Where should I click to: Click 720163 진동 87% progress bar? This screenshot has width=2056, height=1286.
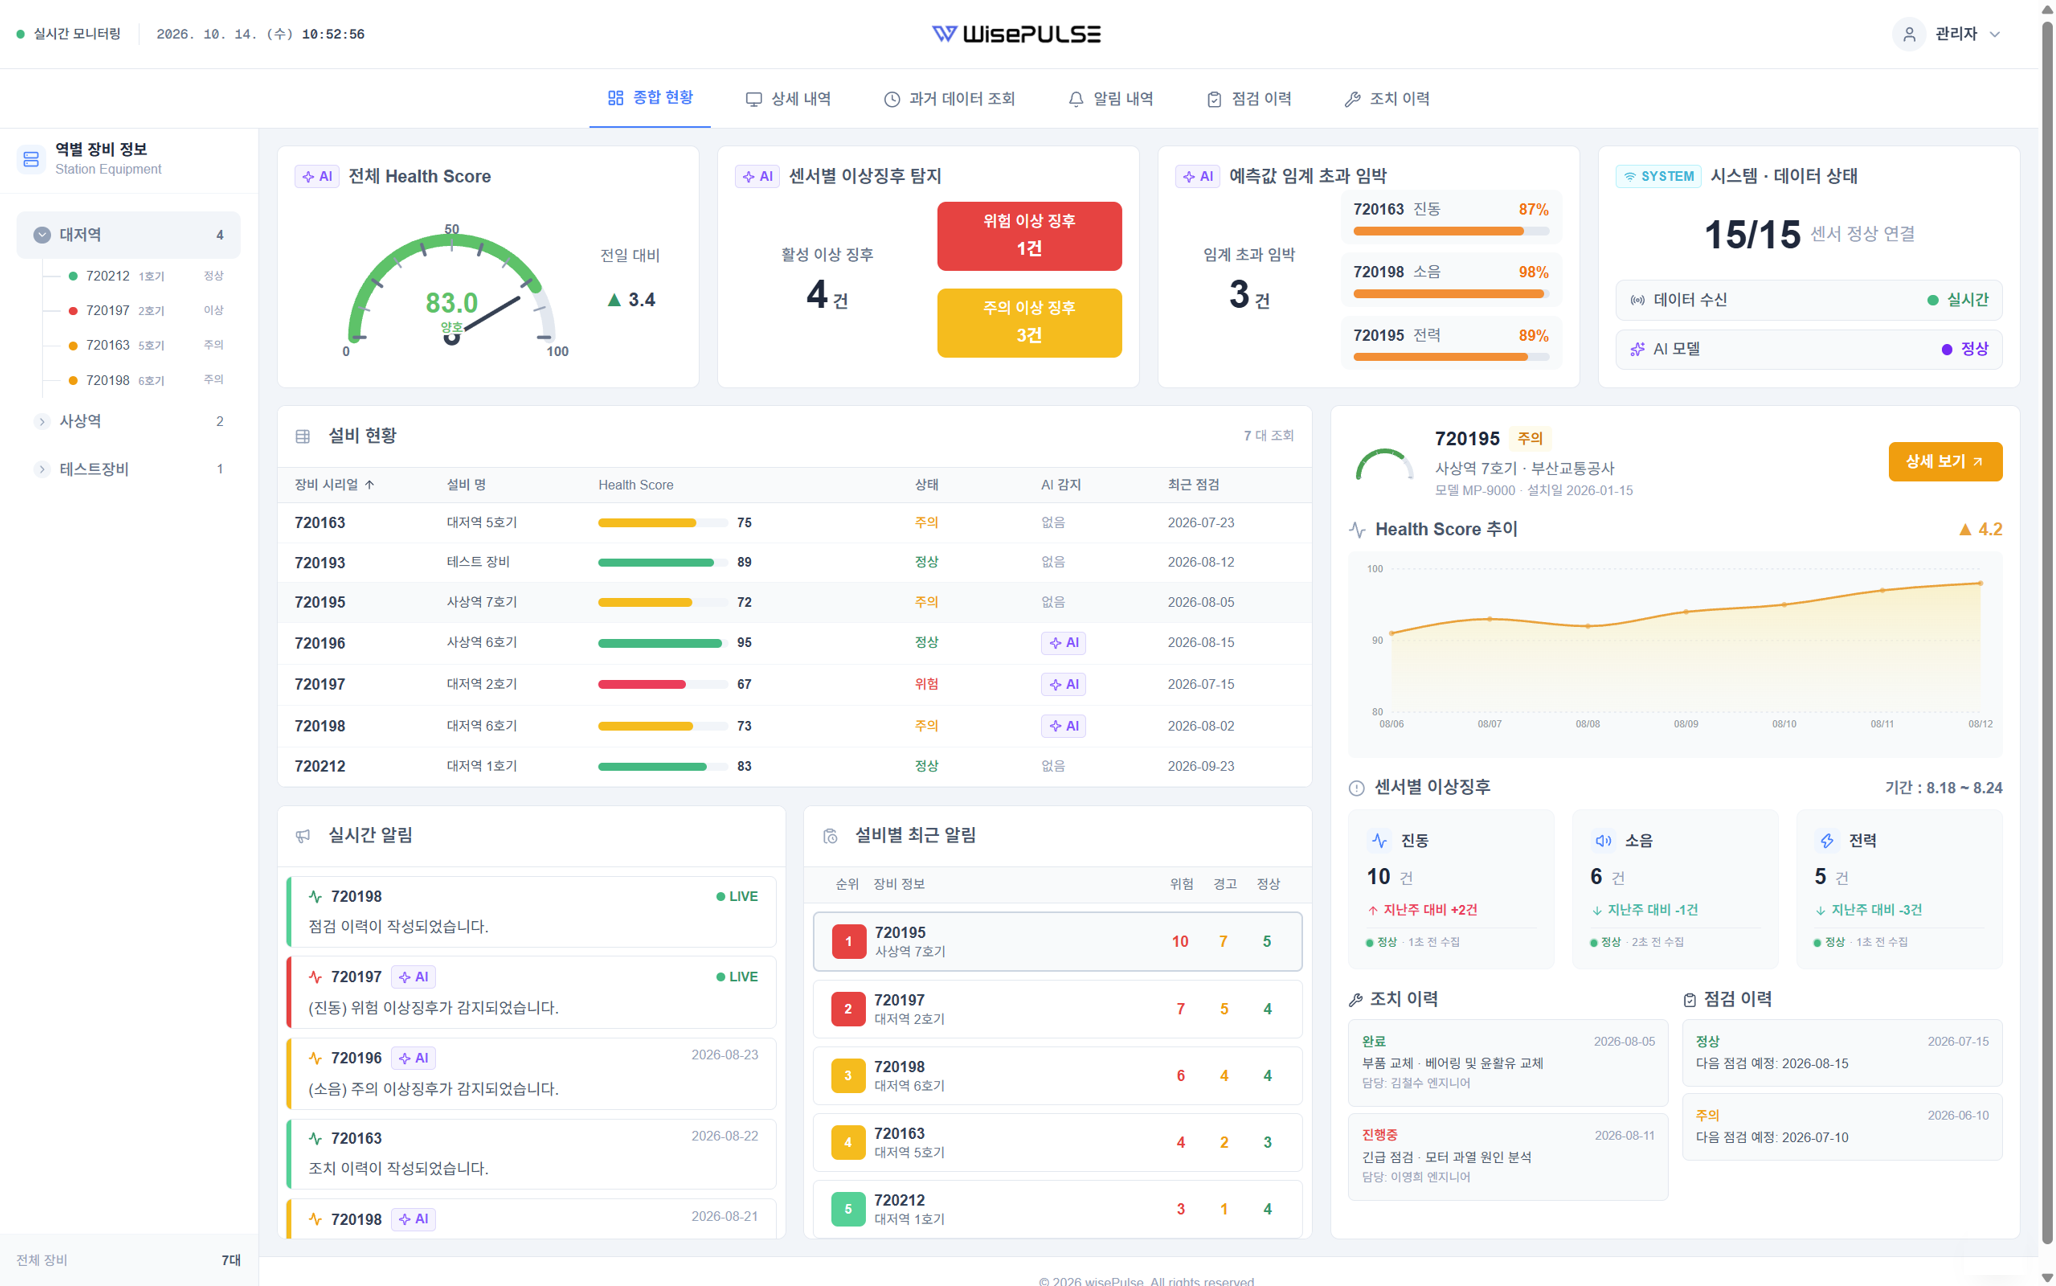coord(1451,231)
